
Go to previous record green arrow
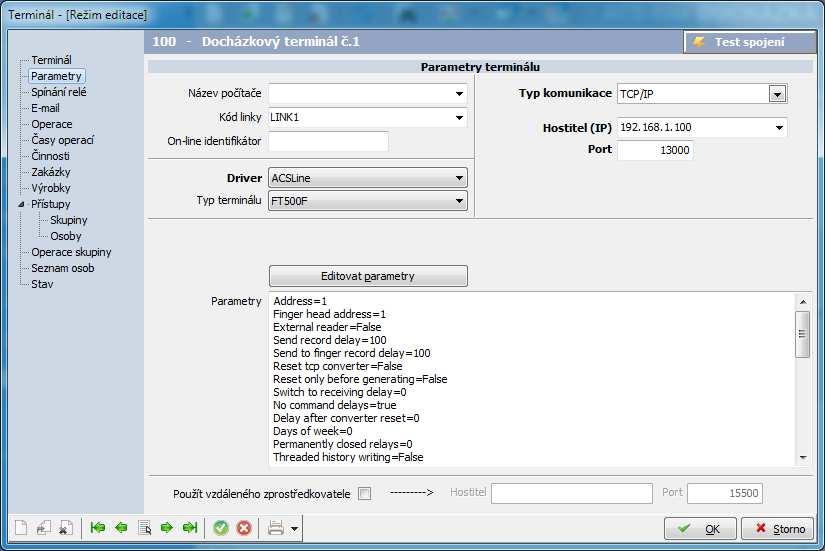121,527
